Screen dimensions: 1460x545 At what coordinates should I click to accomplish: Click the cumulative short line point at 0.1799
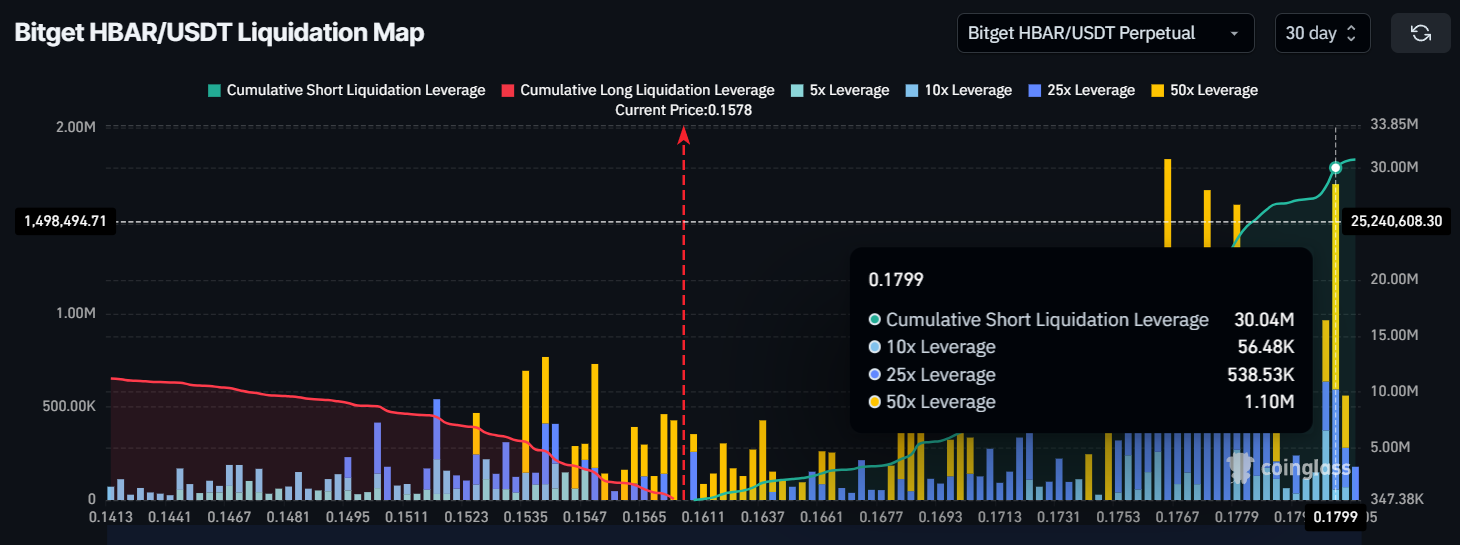(x=1335, y=167)
